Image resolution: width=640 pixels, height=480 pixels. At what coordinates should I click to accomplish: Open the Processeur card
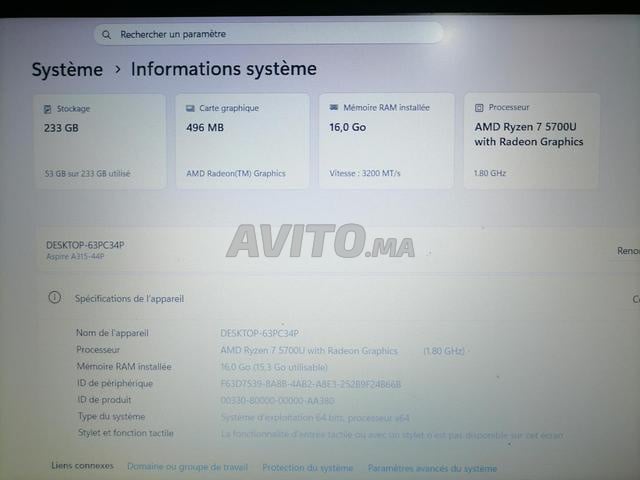[531, 140]
